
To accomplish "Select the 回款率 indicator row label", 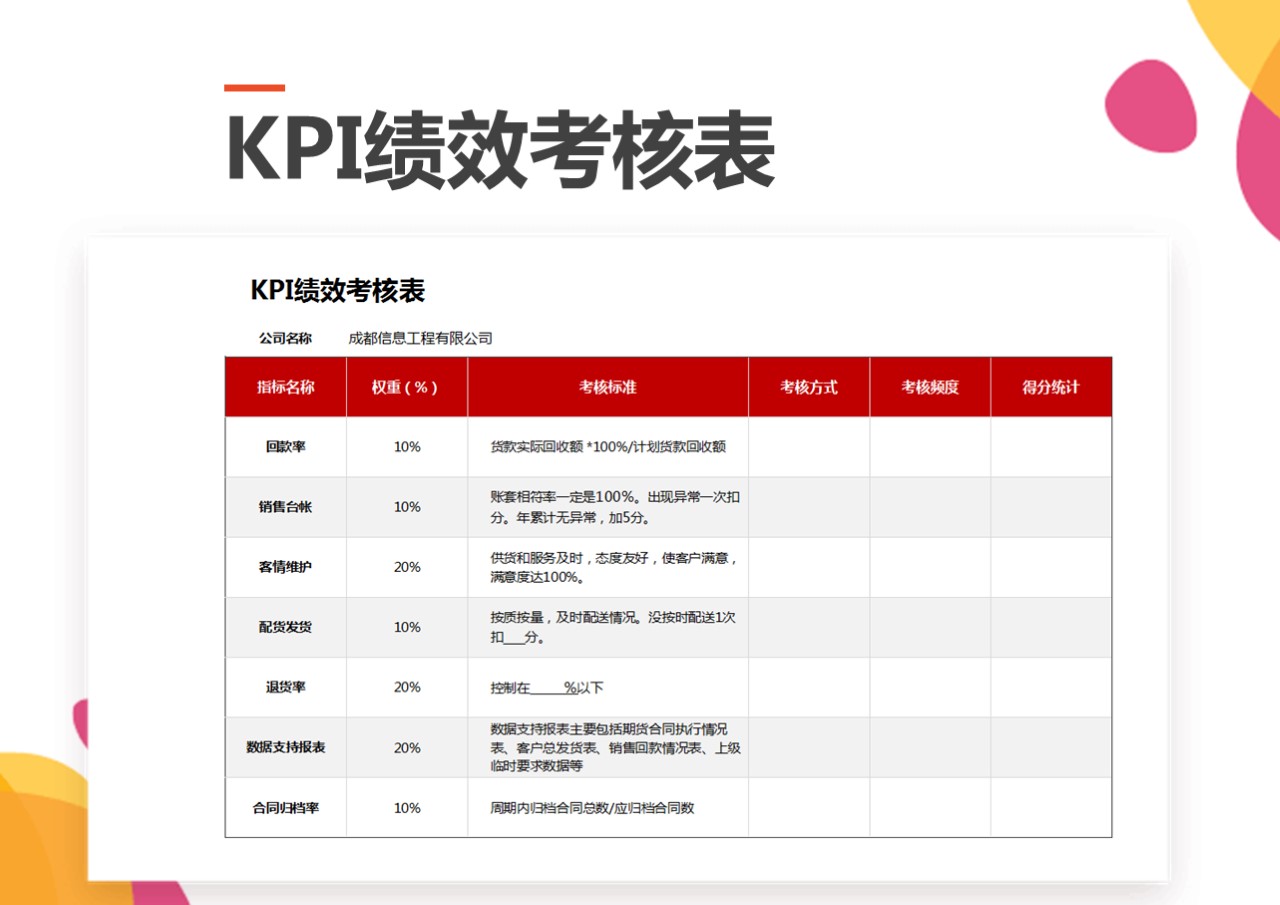I will click(x=287, y=448).
